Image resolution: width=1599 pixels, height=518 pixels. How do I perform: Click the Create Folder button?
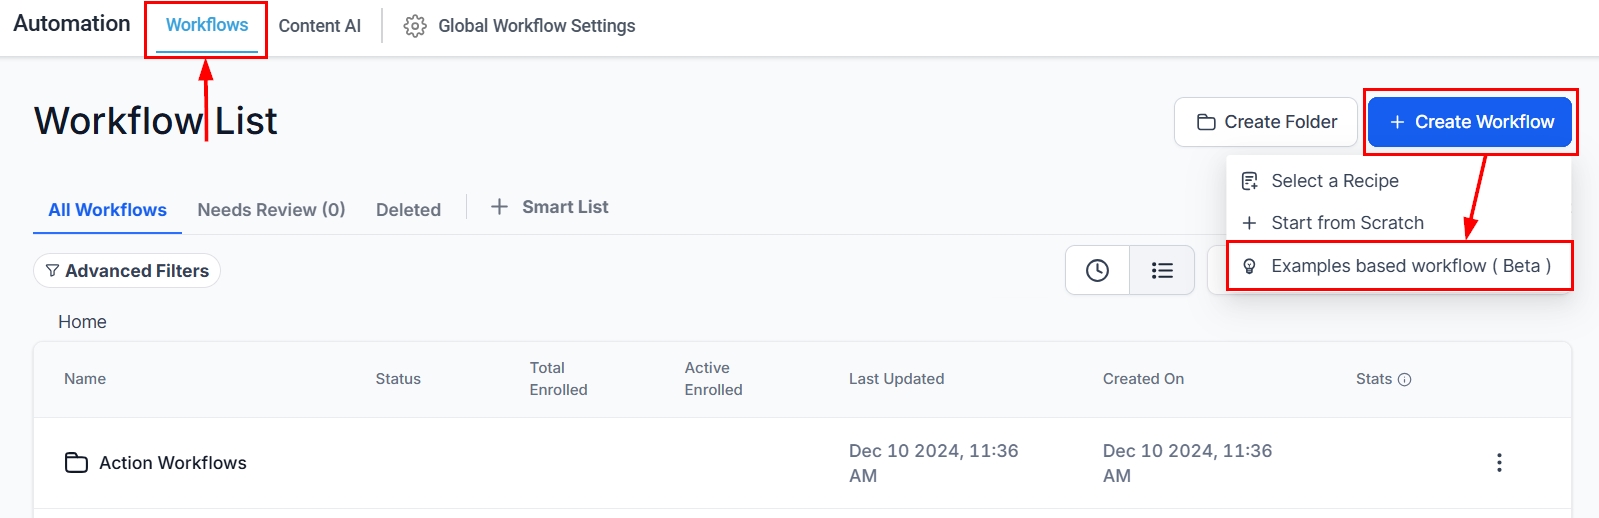(x=1266, y=122)
